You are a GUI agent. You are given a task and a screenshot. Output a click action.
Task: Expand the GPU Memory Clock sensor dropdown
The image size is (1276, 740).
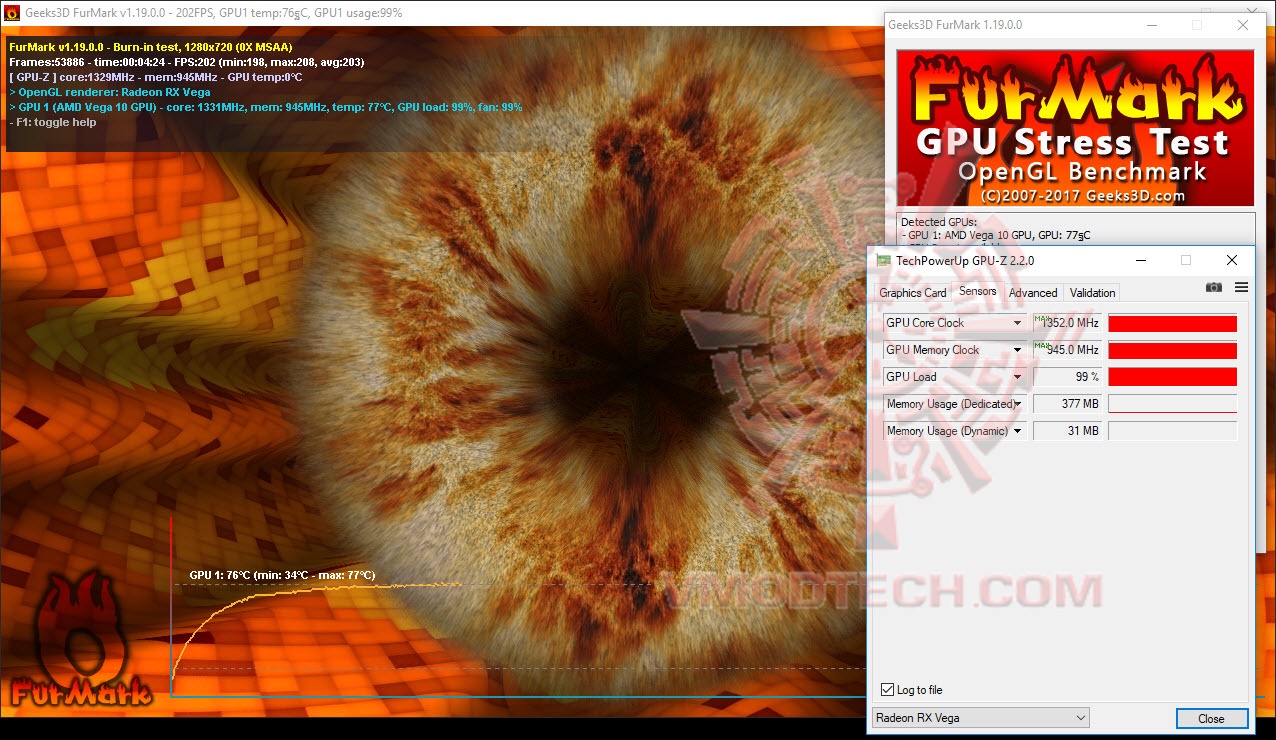coord(1018,350)
